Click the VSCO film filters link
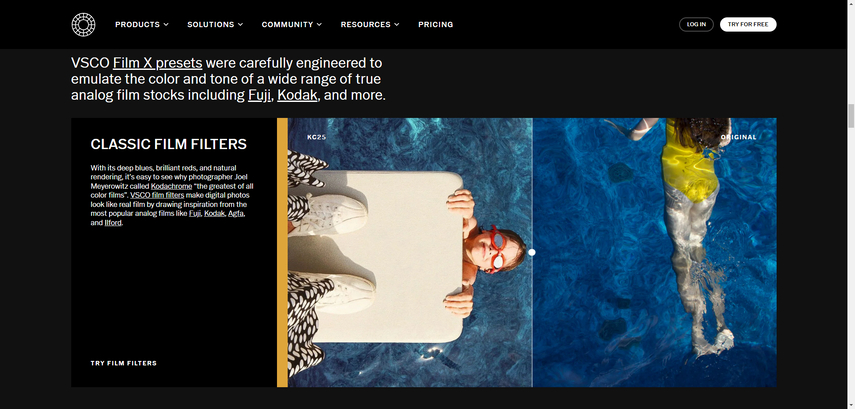The image size is (855, 409). 157,195
